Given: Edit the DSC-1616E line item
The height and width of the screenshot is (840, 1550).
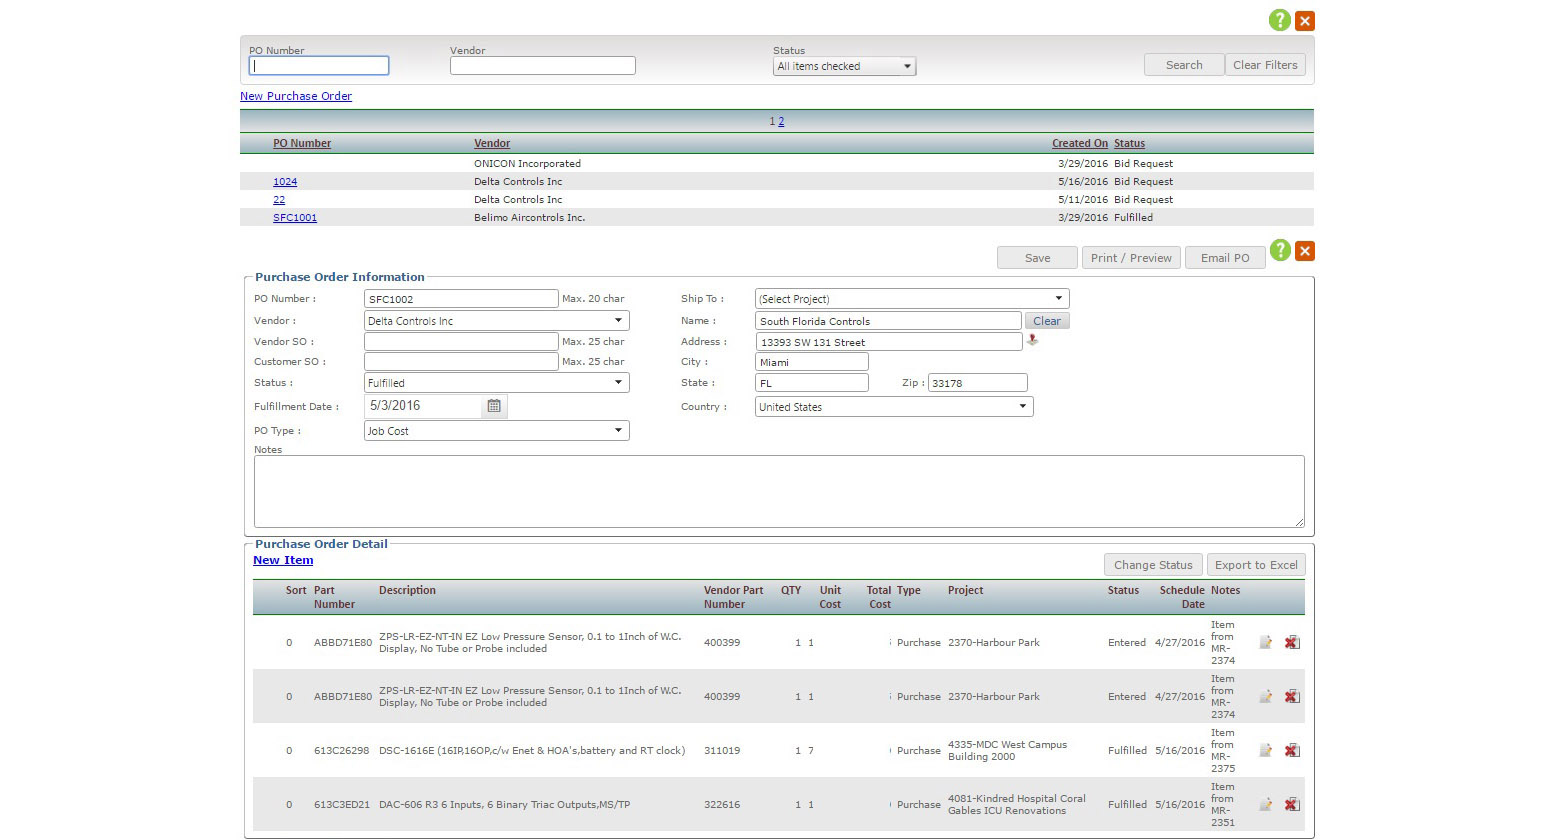Looking at the screenshot, I should point(1265,751).
